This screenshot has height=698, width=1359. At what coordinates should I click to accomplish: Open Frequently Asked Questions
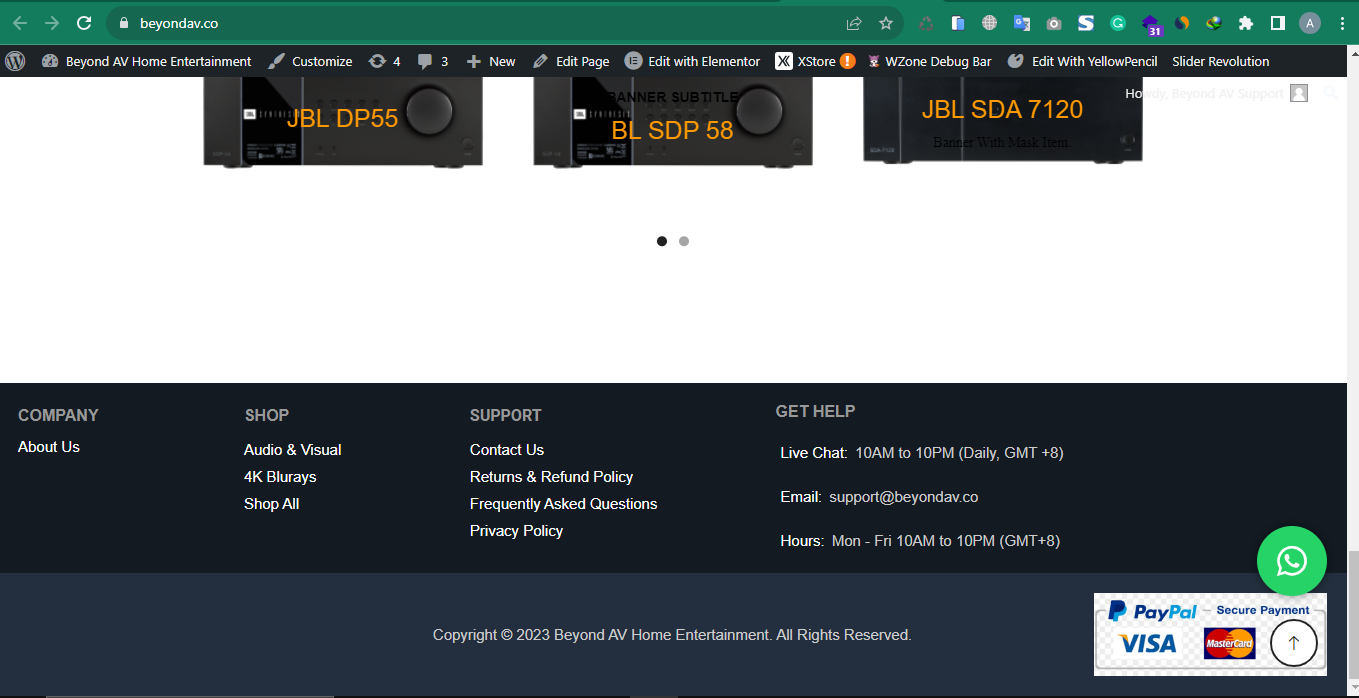pyautogui.click(x=564, y=504)
